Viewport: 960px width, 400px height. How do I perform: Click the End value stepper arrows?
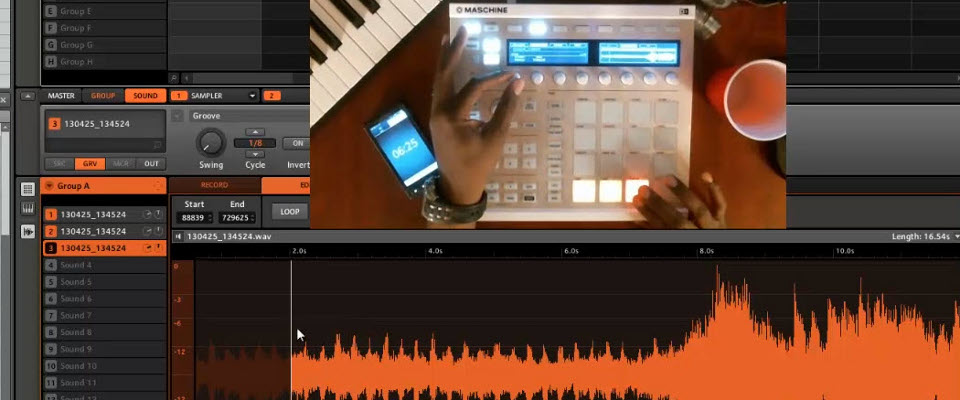[x=252, y=217]
